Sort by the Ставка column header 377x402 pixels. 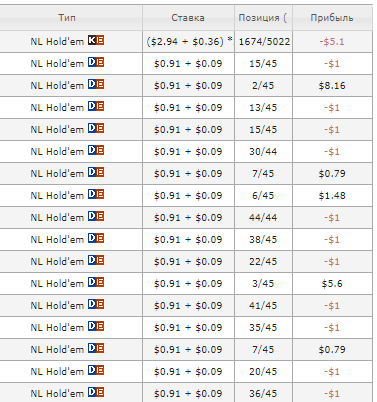tap(188, 17)
